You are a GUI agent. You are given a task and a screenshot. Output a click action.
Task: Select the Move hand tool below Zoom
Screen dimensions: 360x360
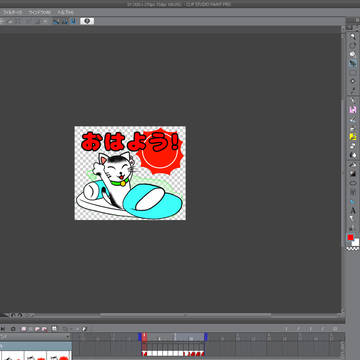[x=353, y=45]
